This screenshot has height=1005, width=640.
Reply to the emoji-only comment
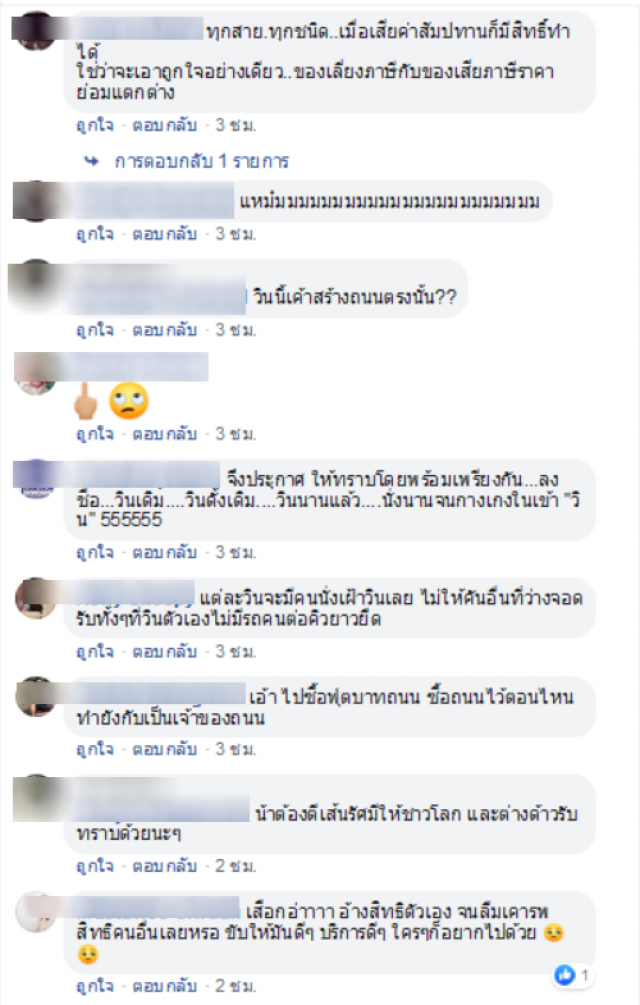click(x=165, y=434)
